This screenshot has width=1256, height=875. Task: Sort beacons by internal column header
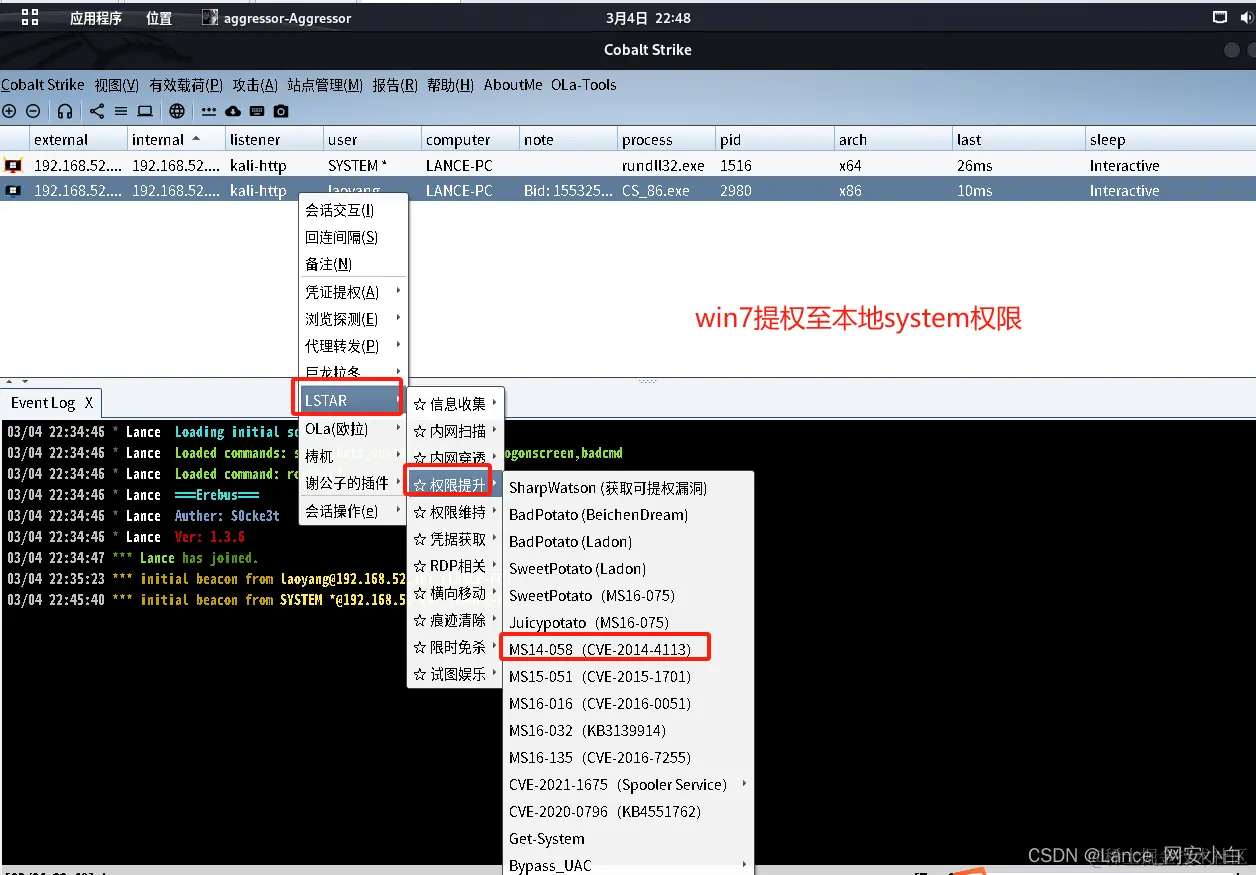(x=175, y=140)
